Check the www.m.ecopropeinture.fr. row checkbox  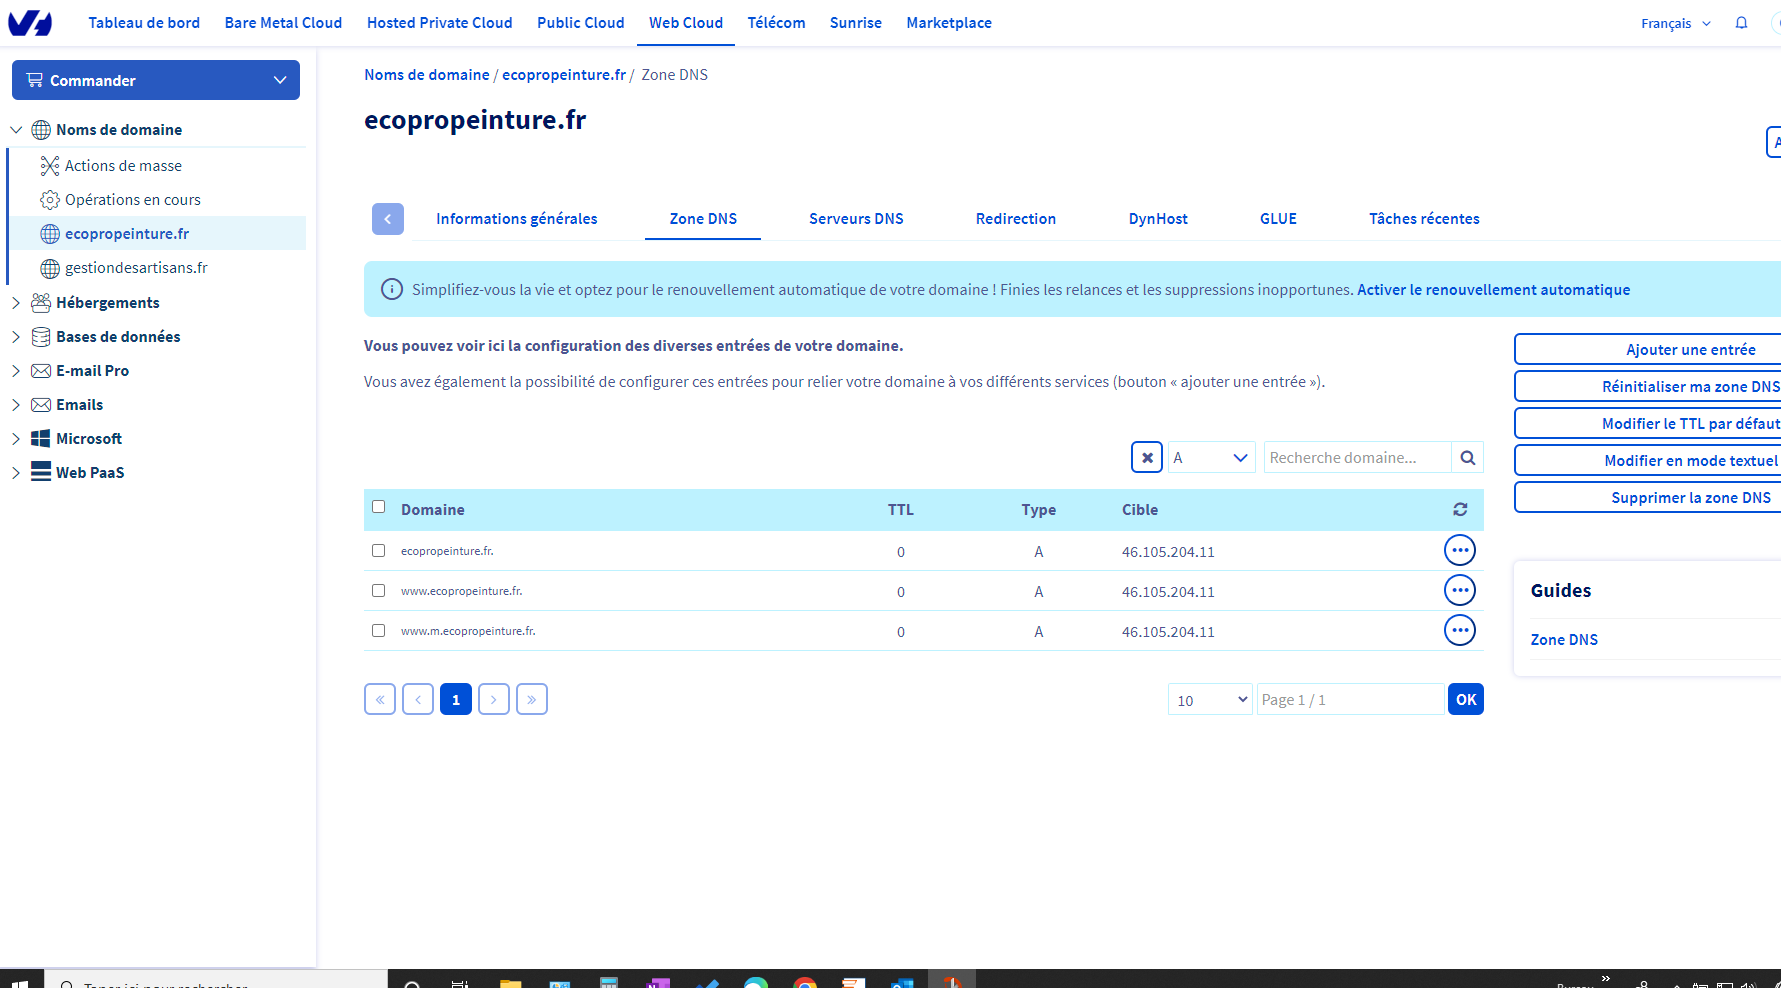[379, 631]
